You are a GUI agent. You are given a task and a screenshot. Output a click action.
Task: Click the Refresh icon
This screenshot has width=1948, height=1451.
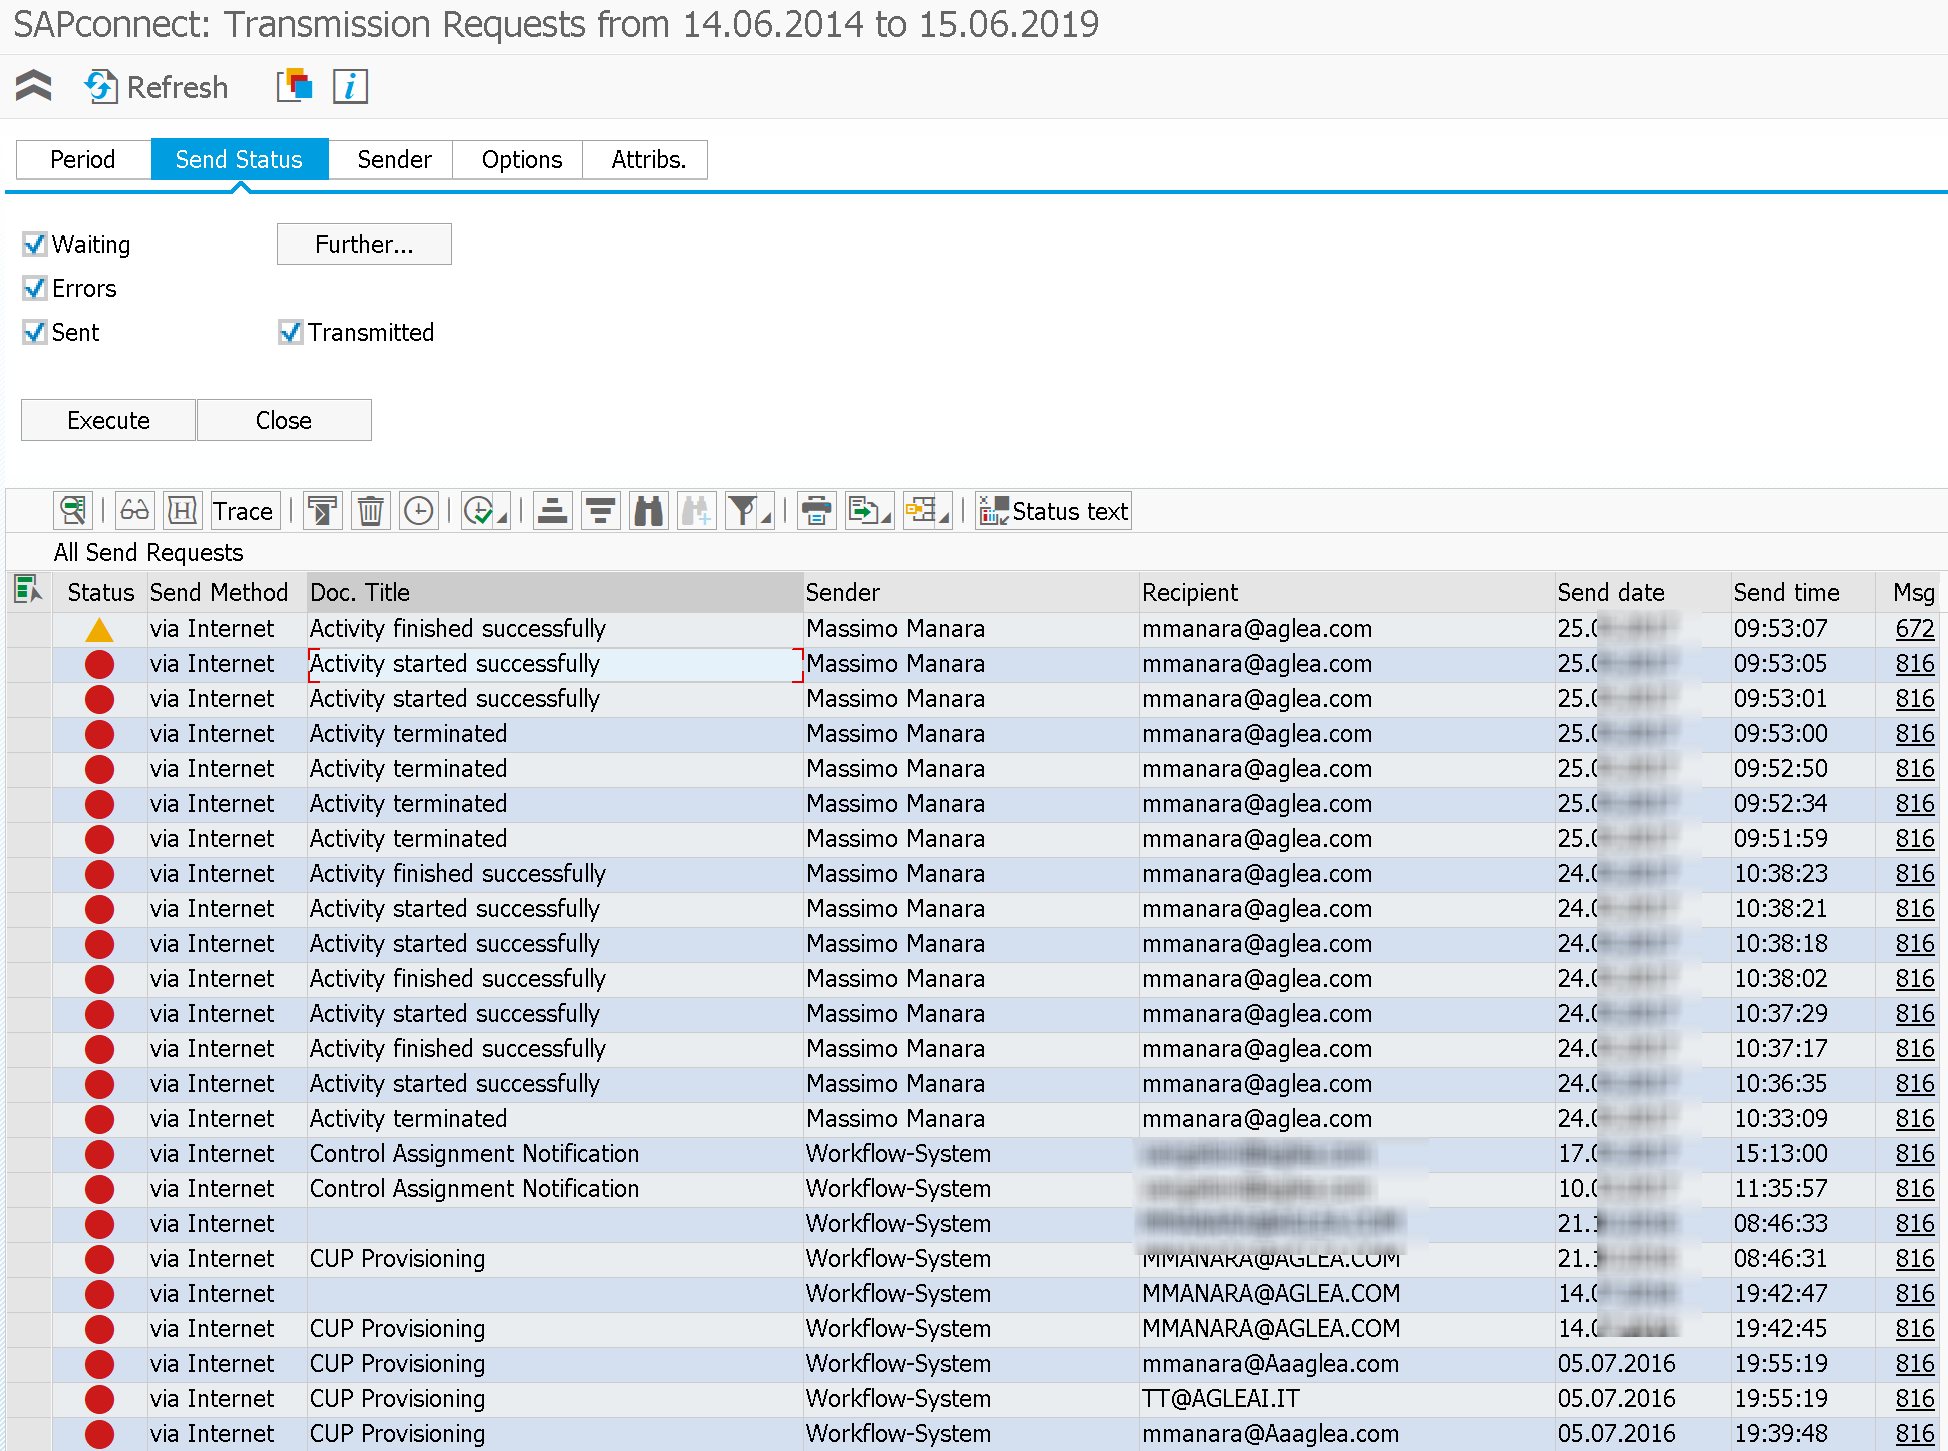(100, 87)
